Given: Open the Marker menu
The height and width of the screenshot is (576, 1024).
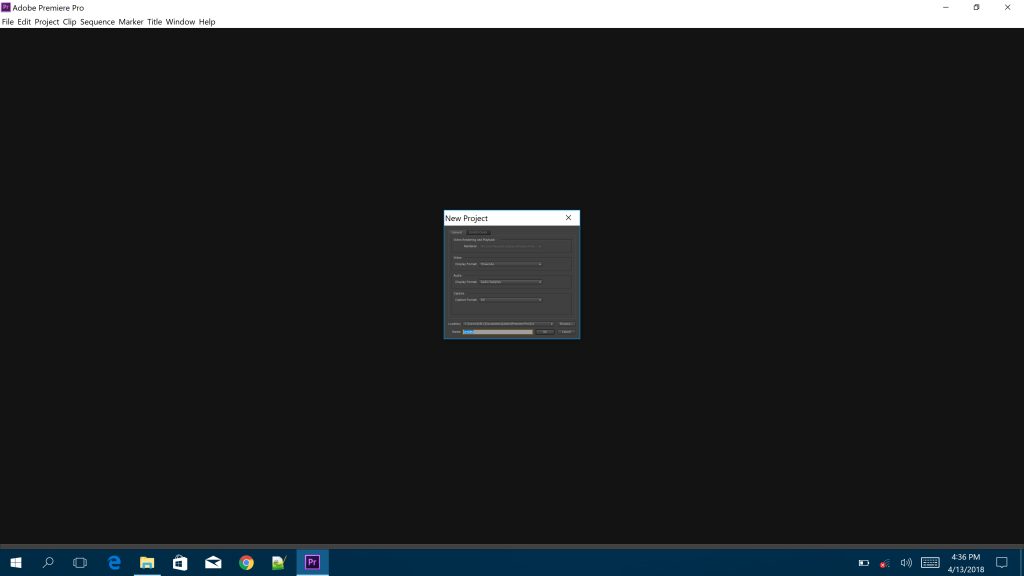Looking at the screenshot, I should 131,22.
